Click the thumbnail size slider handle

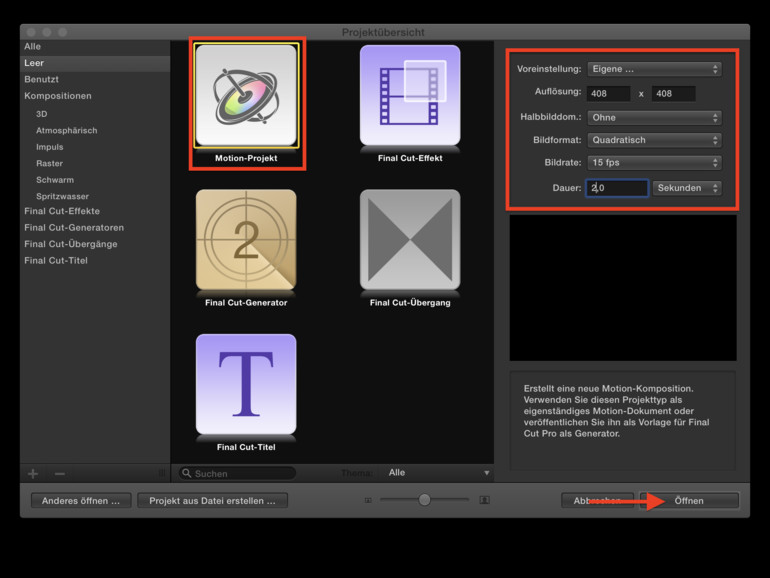point(425,500)
